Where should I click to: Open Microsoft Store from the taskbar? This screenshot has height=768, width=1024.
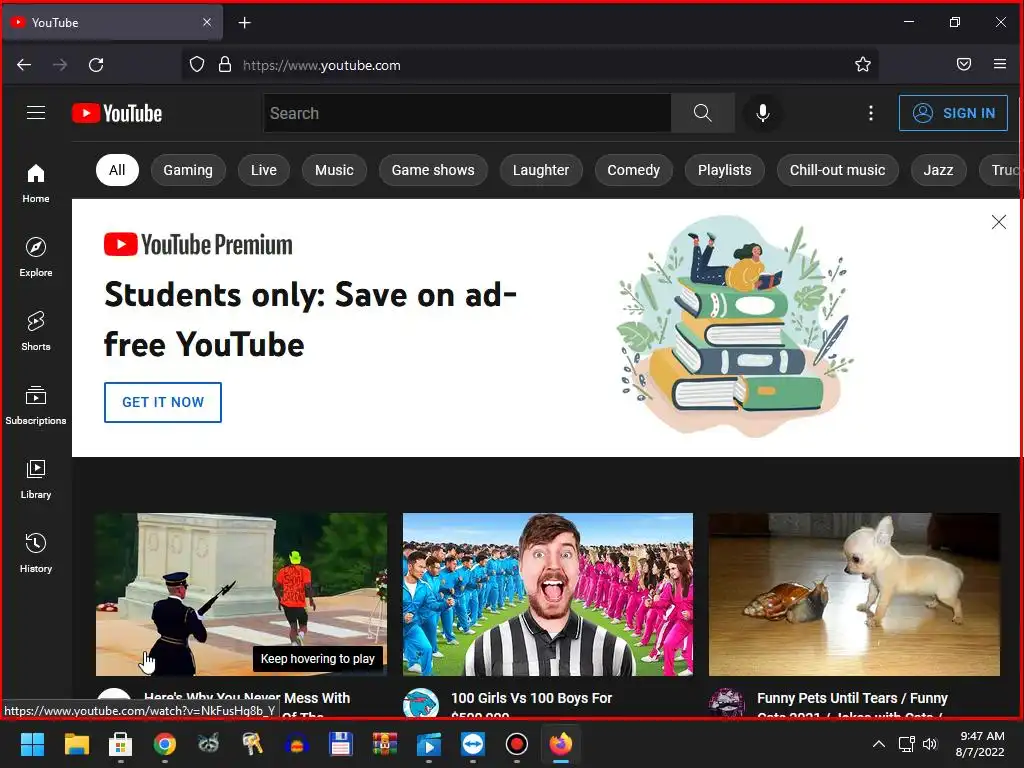(x=120, y=744)
